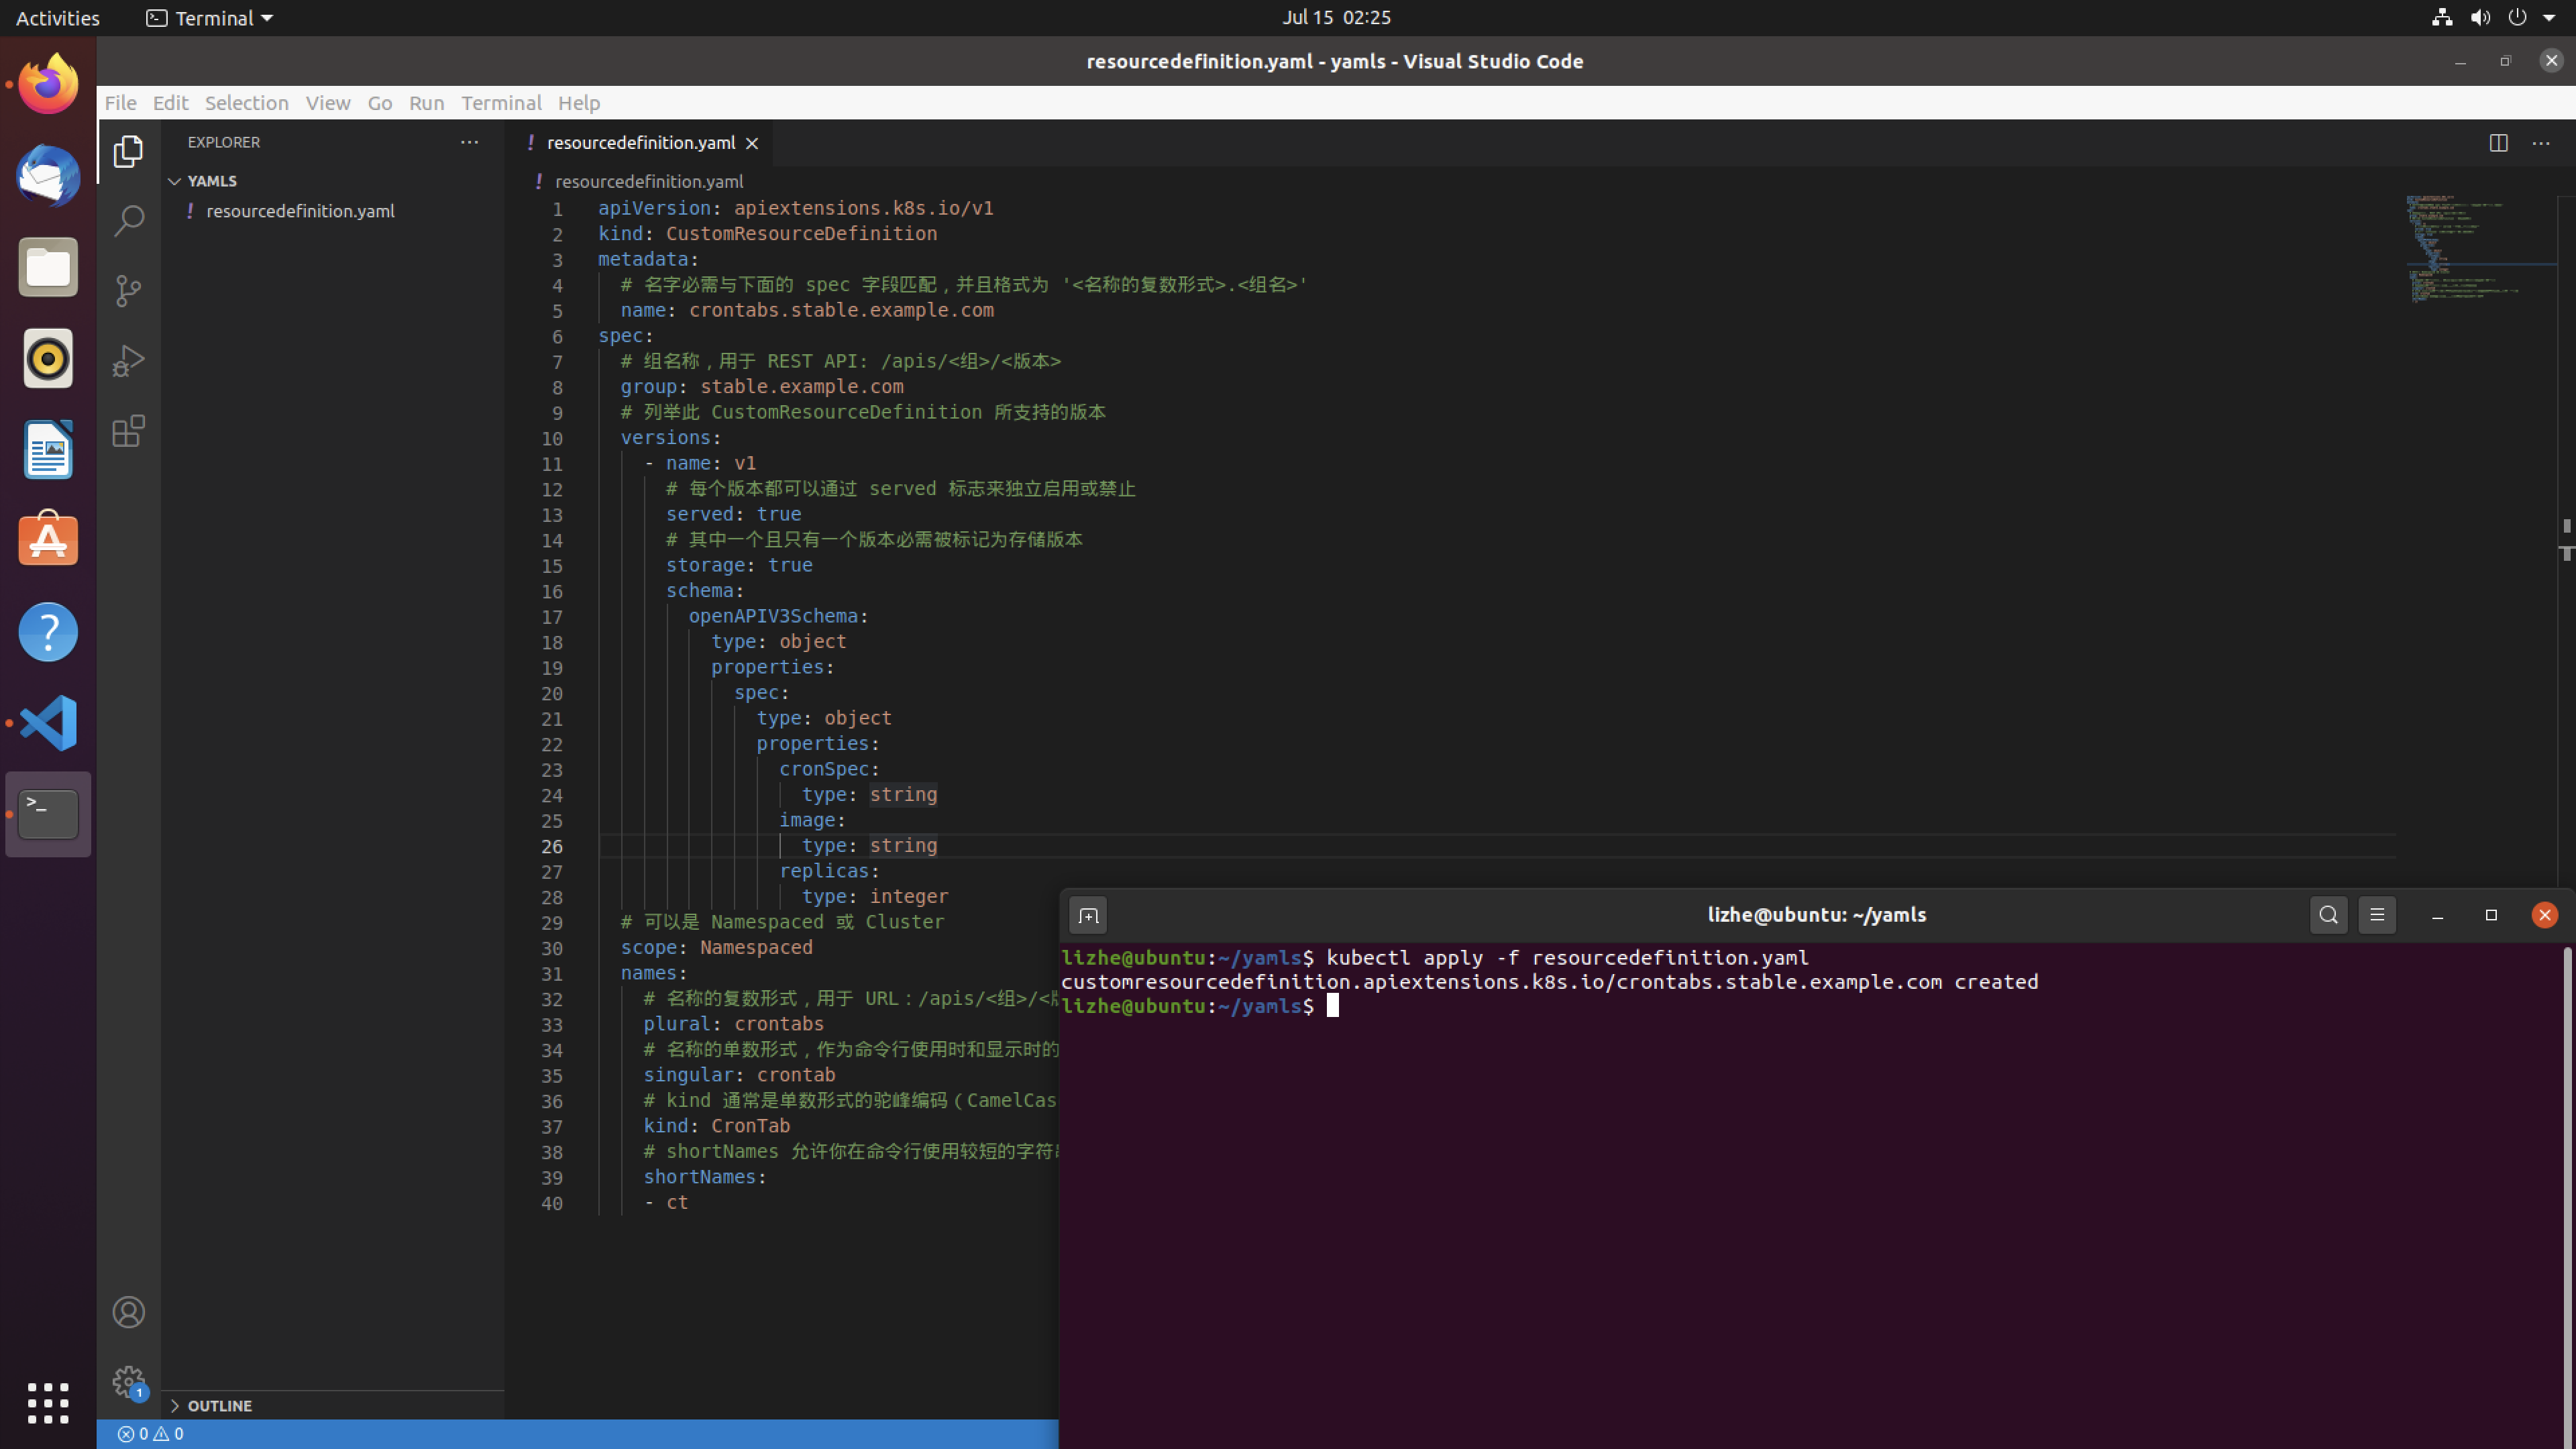Screen dimensions: 2576x1449
Task: Launch Thunderbird mail from the dock
Action: tap(48, 176)
